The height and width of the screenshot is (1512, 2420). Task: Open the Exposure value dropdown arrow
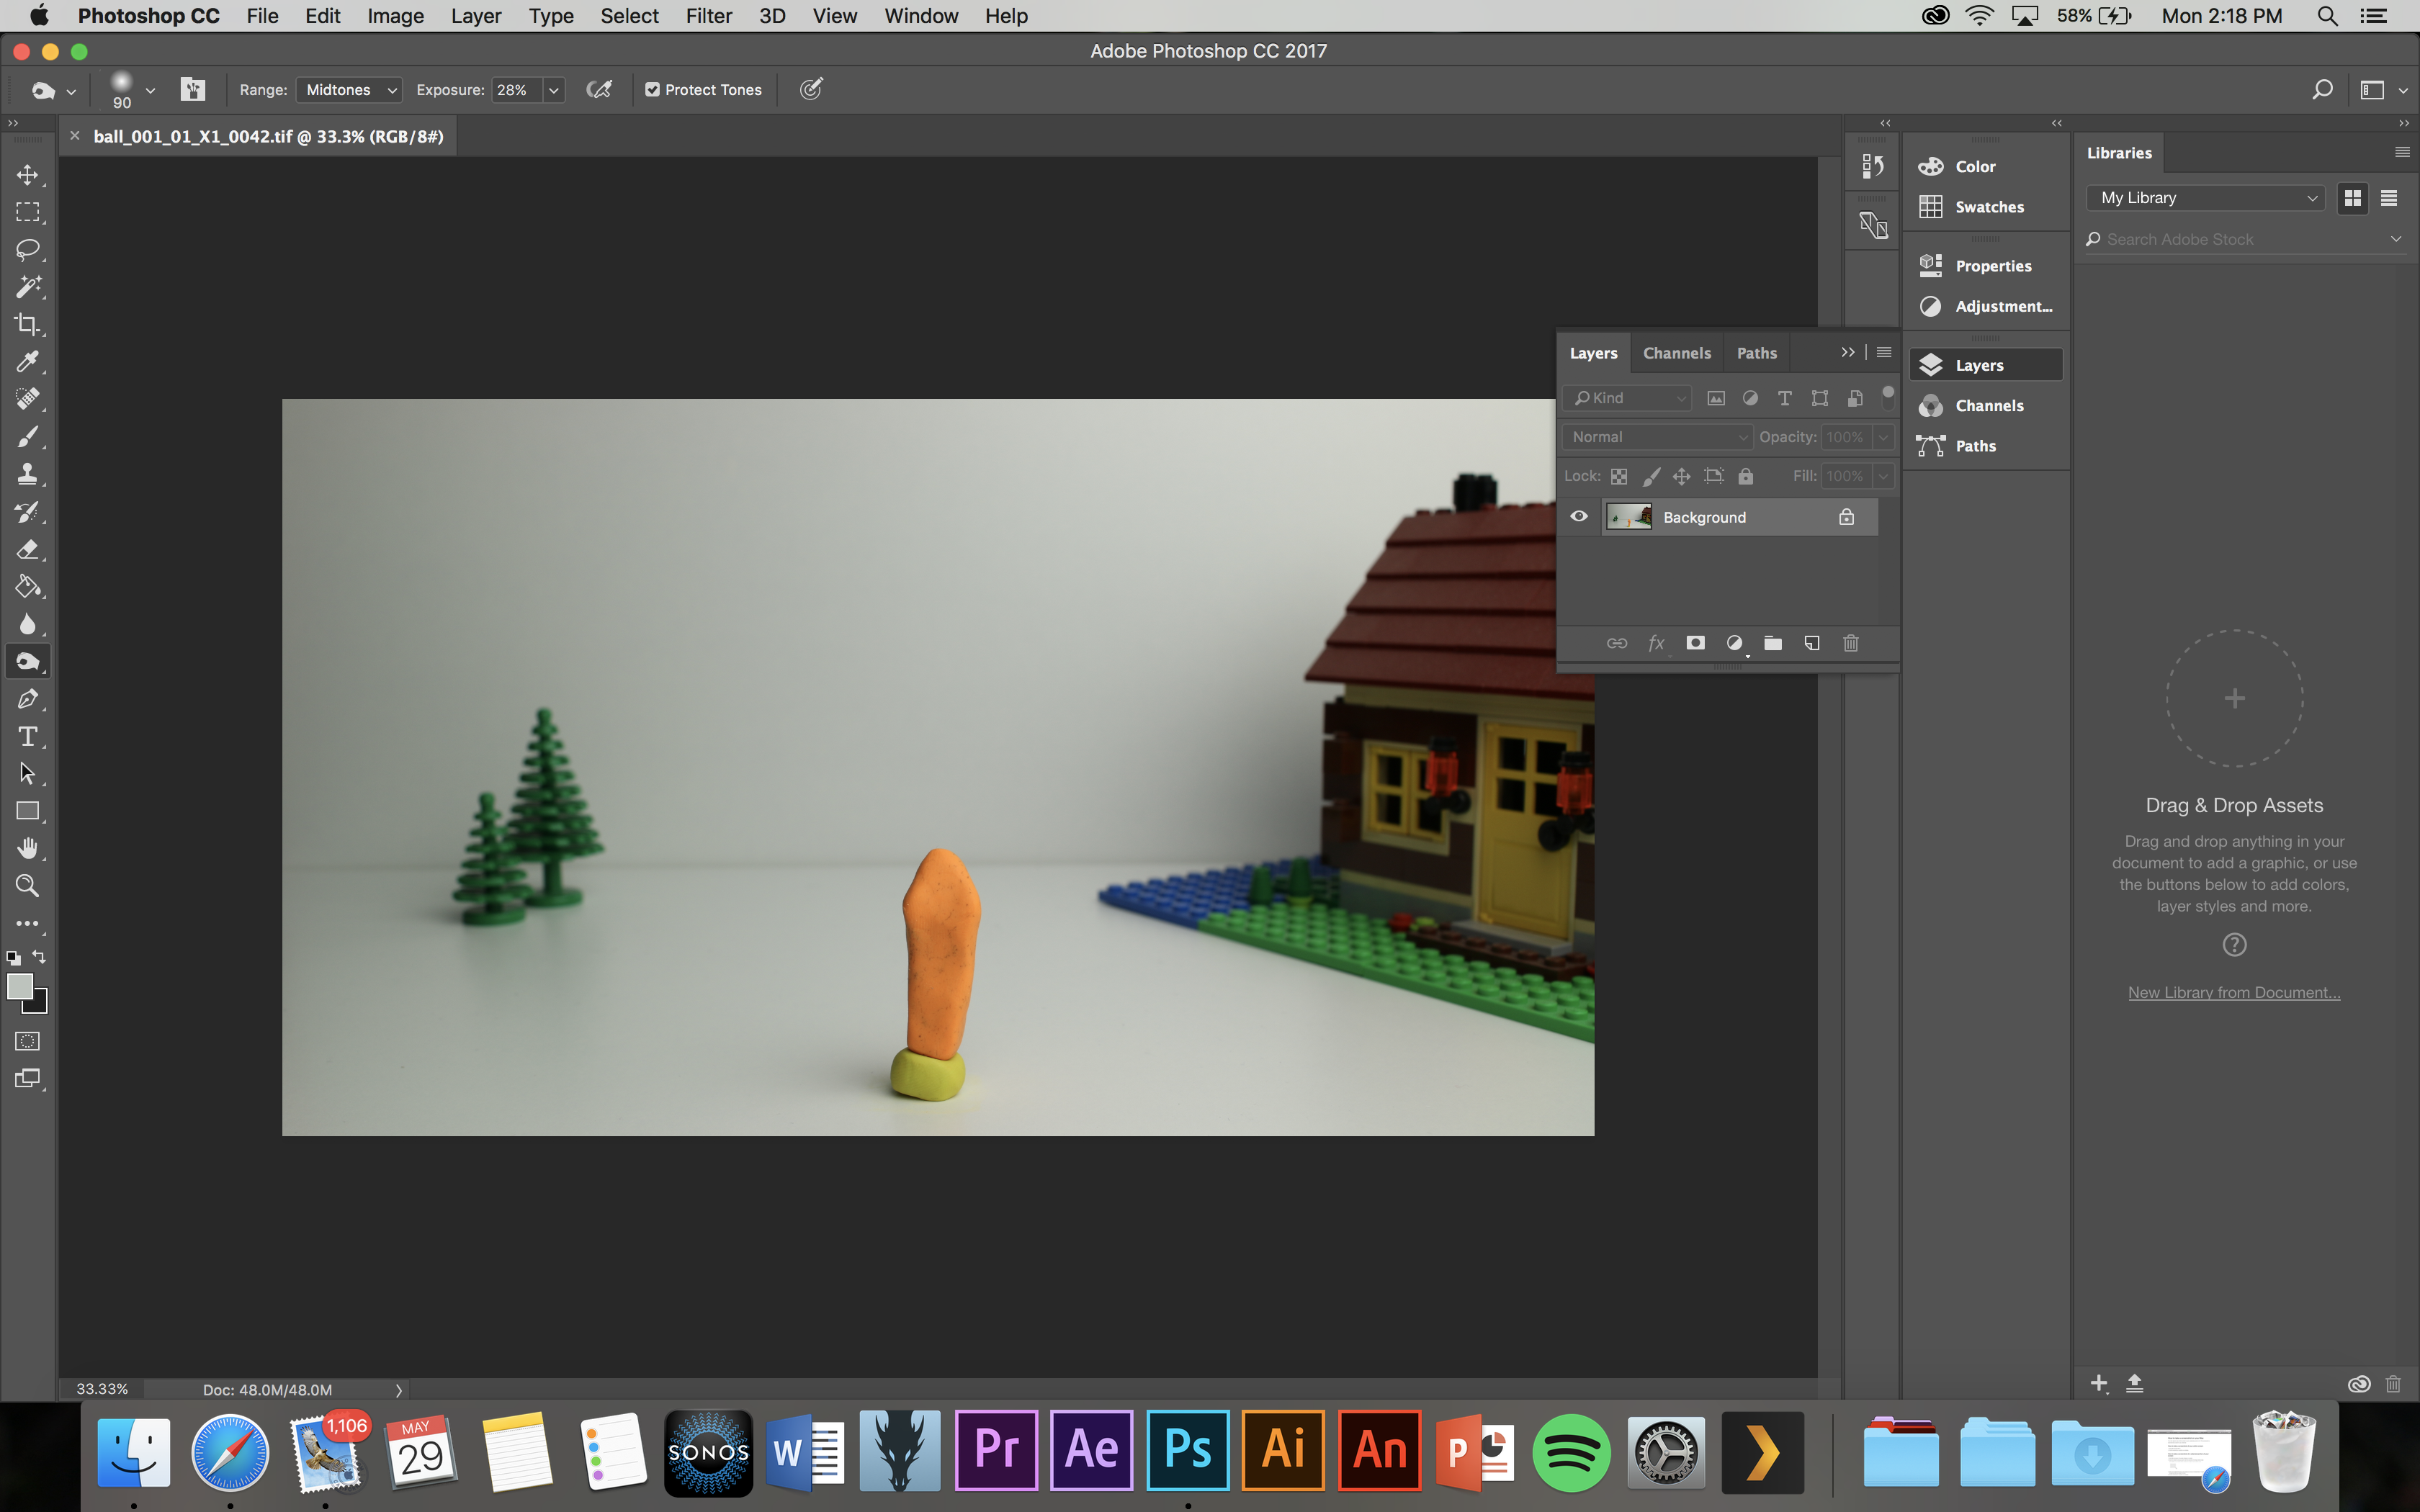553,90
